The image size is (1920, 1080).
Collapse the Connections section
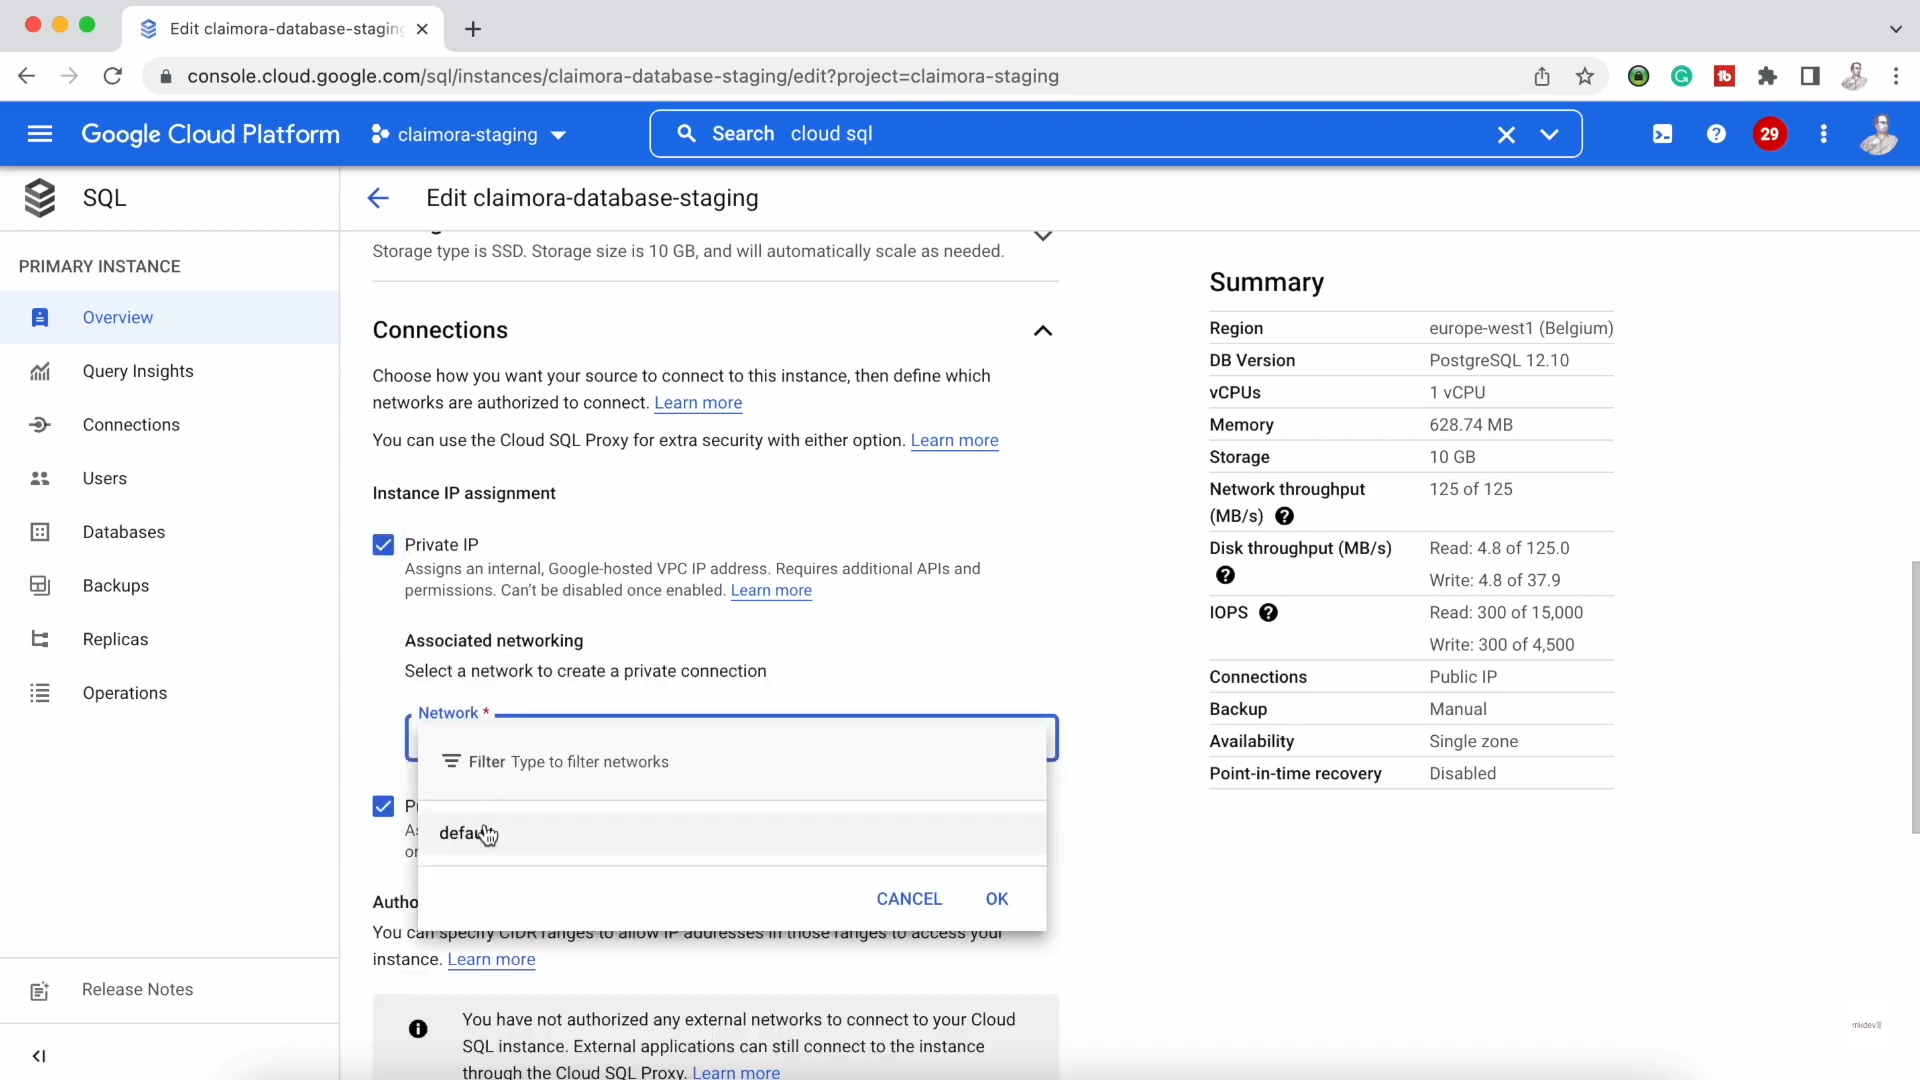pyautogui.click(x=1043, y=331)
